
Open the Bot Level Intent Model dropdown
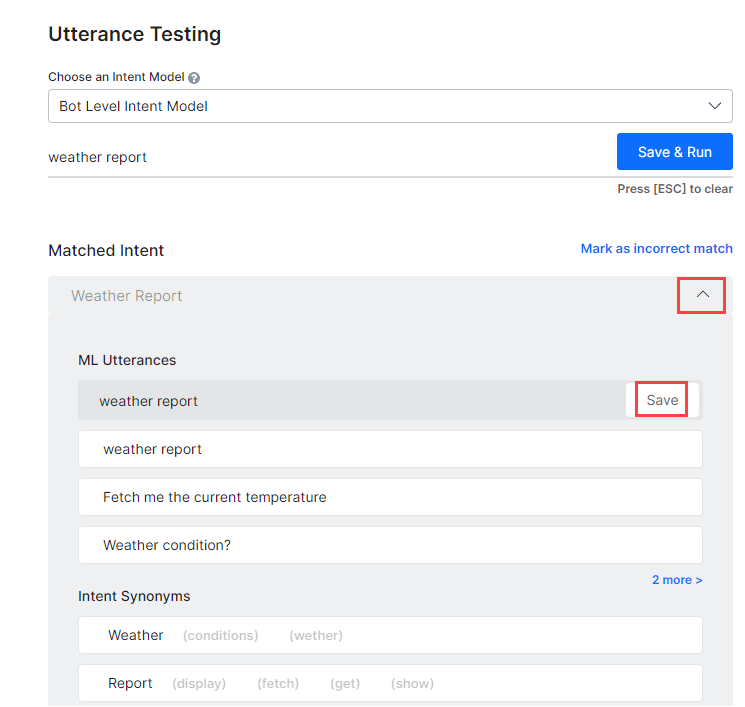[x=390, y=106]
